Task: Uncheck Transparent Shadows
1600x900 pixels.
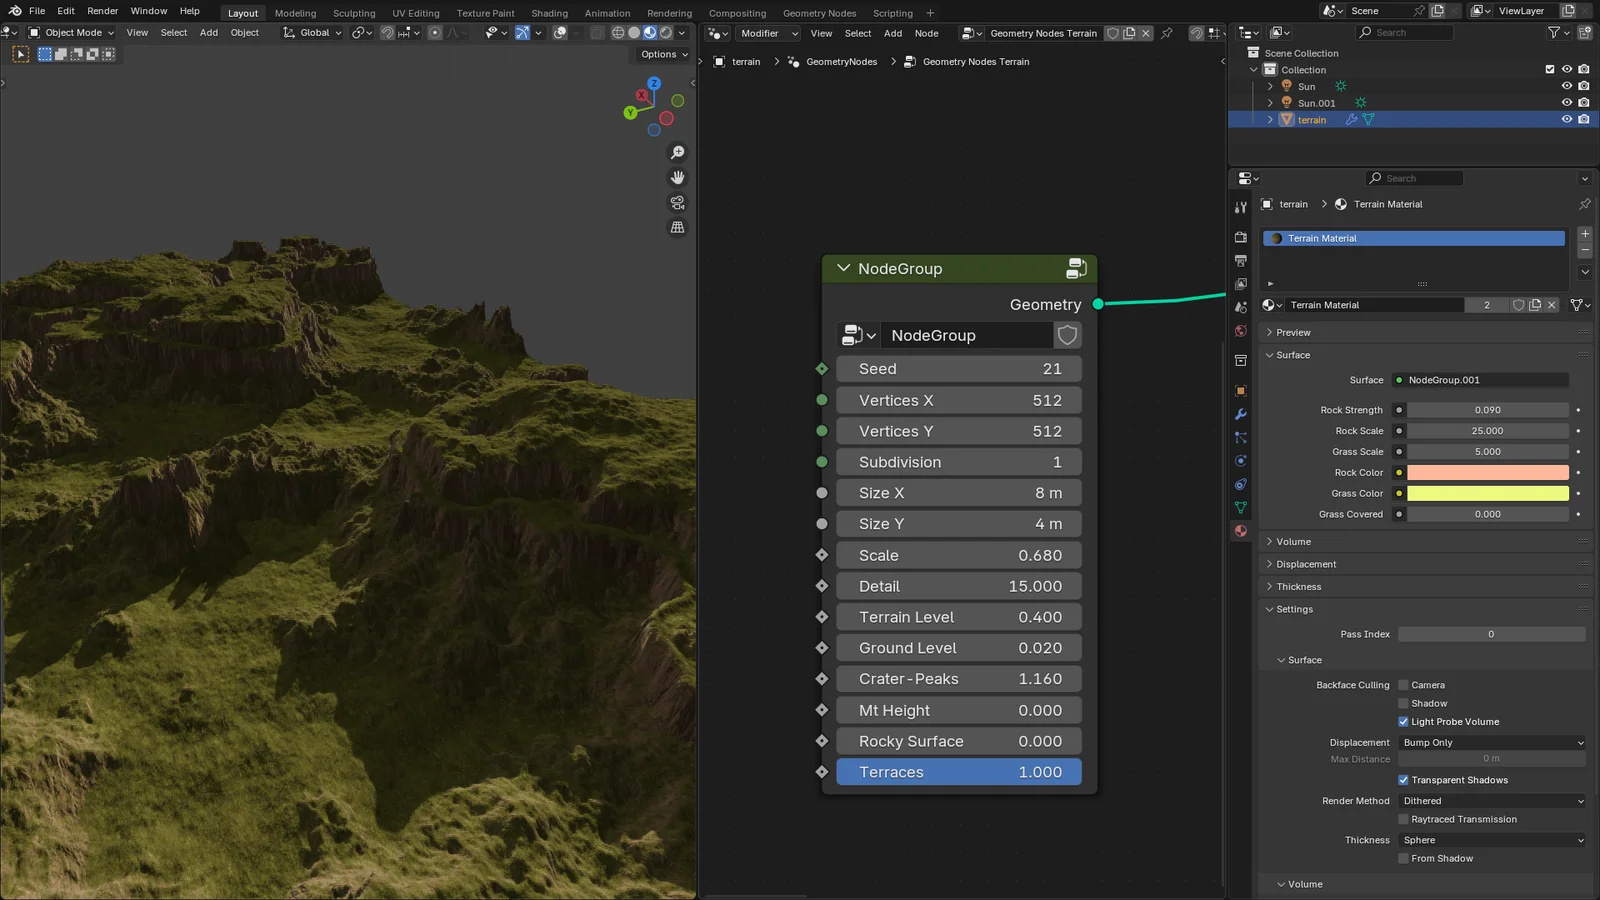Action: click(1404, 780)
